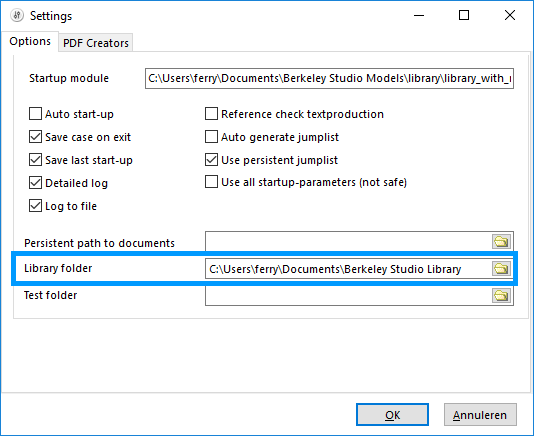Switch to the PDF Creators tab
This screenshot has height=436, width=534.
tap(96, 43)
